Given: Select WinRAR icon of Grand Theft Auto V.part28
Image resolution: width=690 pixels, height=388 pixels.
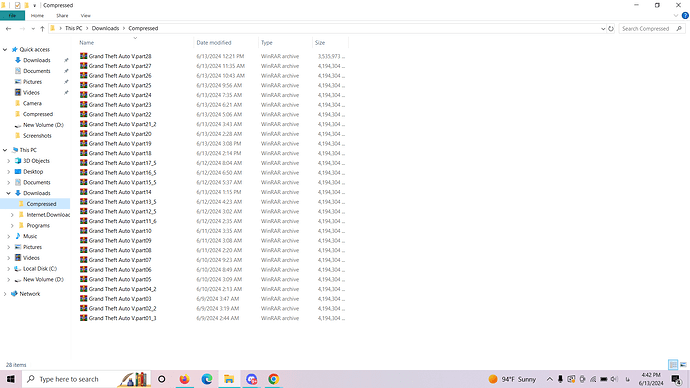Looking at the screenshot, I should click(x=84, y=56).
